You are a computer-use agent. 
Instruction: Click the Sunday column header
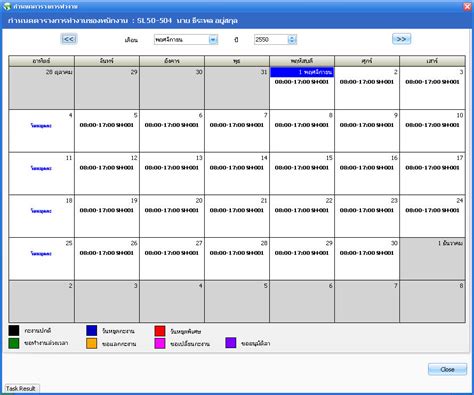41,61
